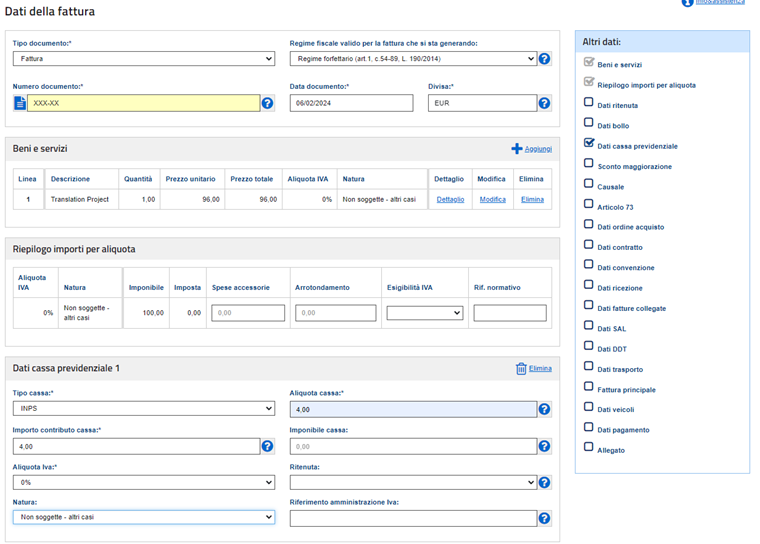
Task: Check the Dati SAL checkbox
Action: [x=588, y=325]
